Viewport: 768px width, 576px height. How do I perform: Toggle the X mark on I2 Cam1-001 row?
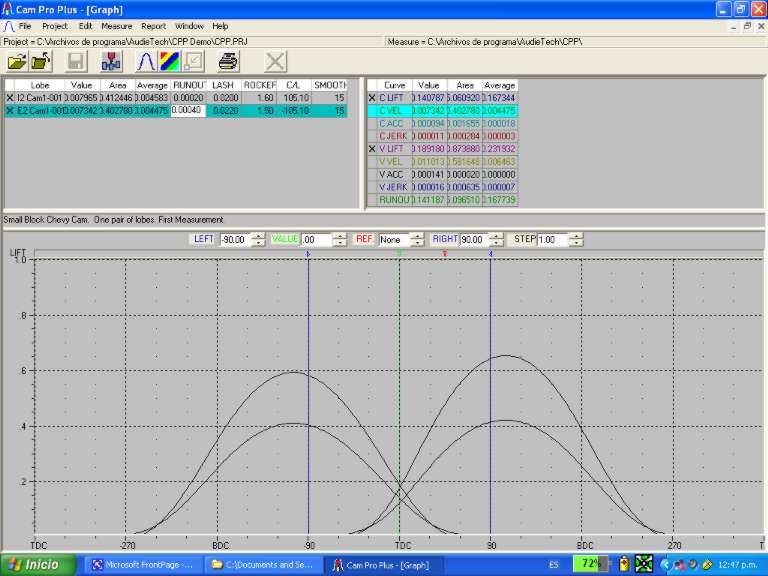[9, 98]
